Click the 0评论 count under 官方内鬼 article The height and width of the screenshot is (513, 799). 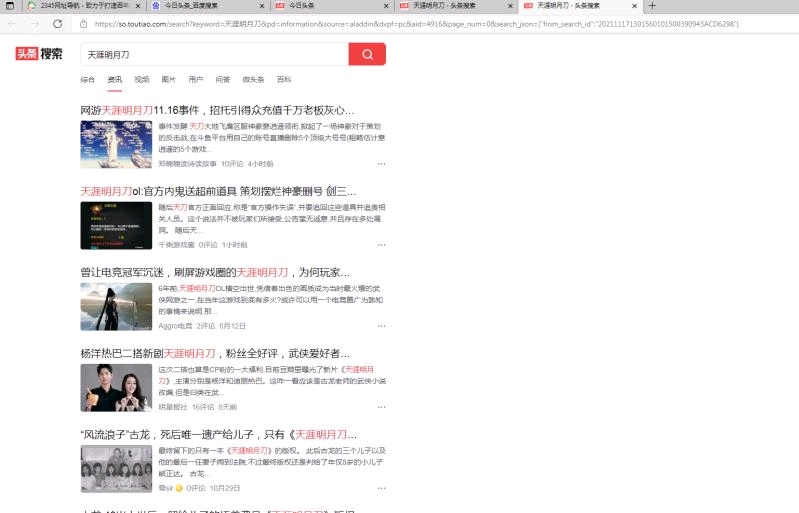208,245
